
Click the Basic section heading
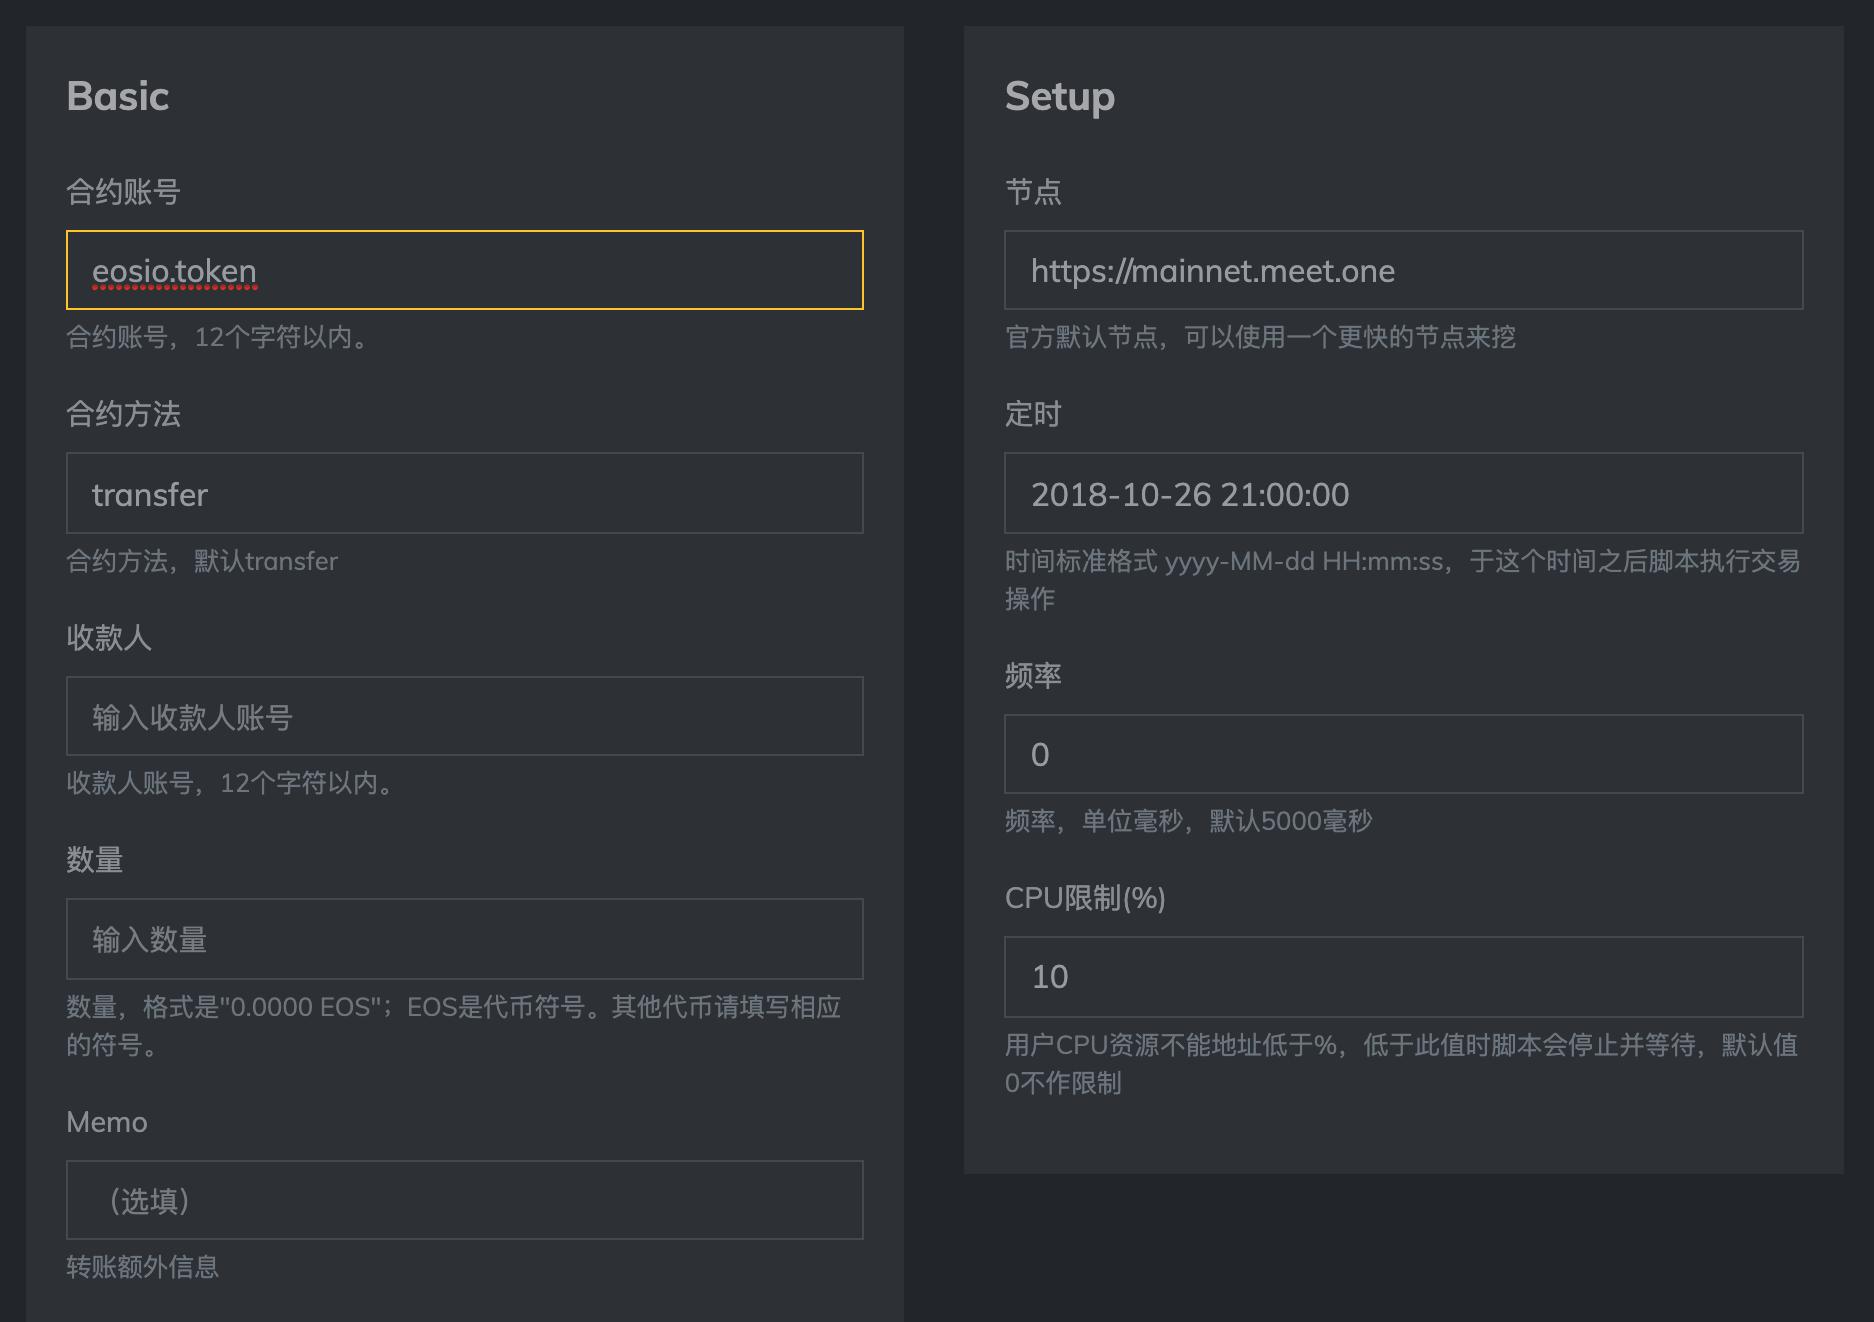point(118,96)
